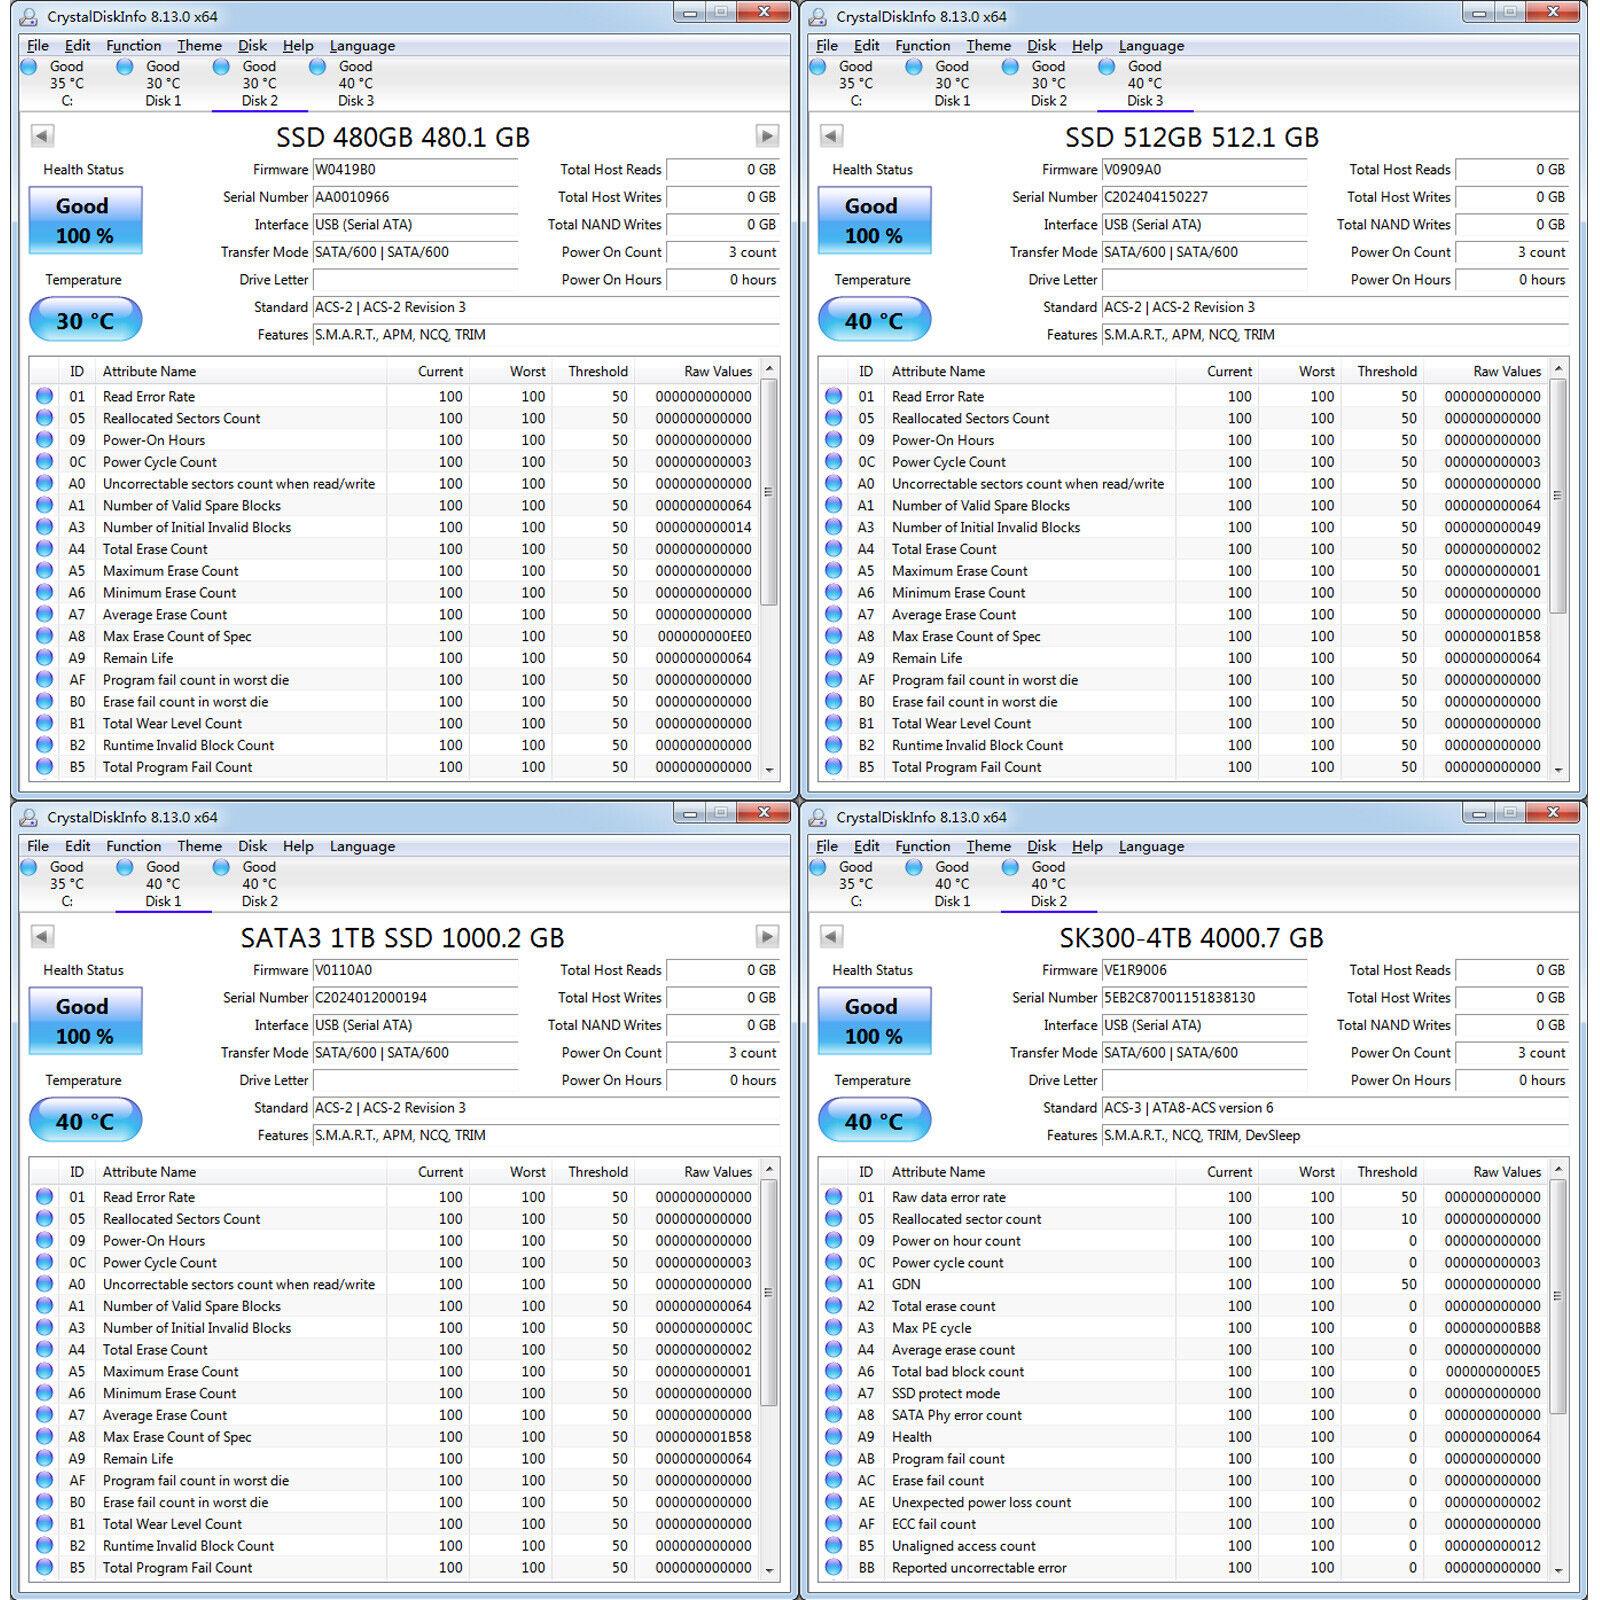Screen dimensions: 1600x1600
Task: Open the Theme menu in SSD 512GB window
Action: tap(988, 46)
